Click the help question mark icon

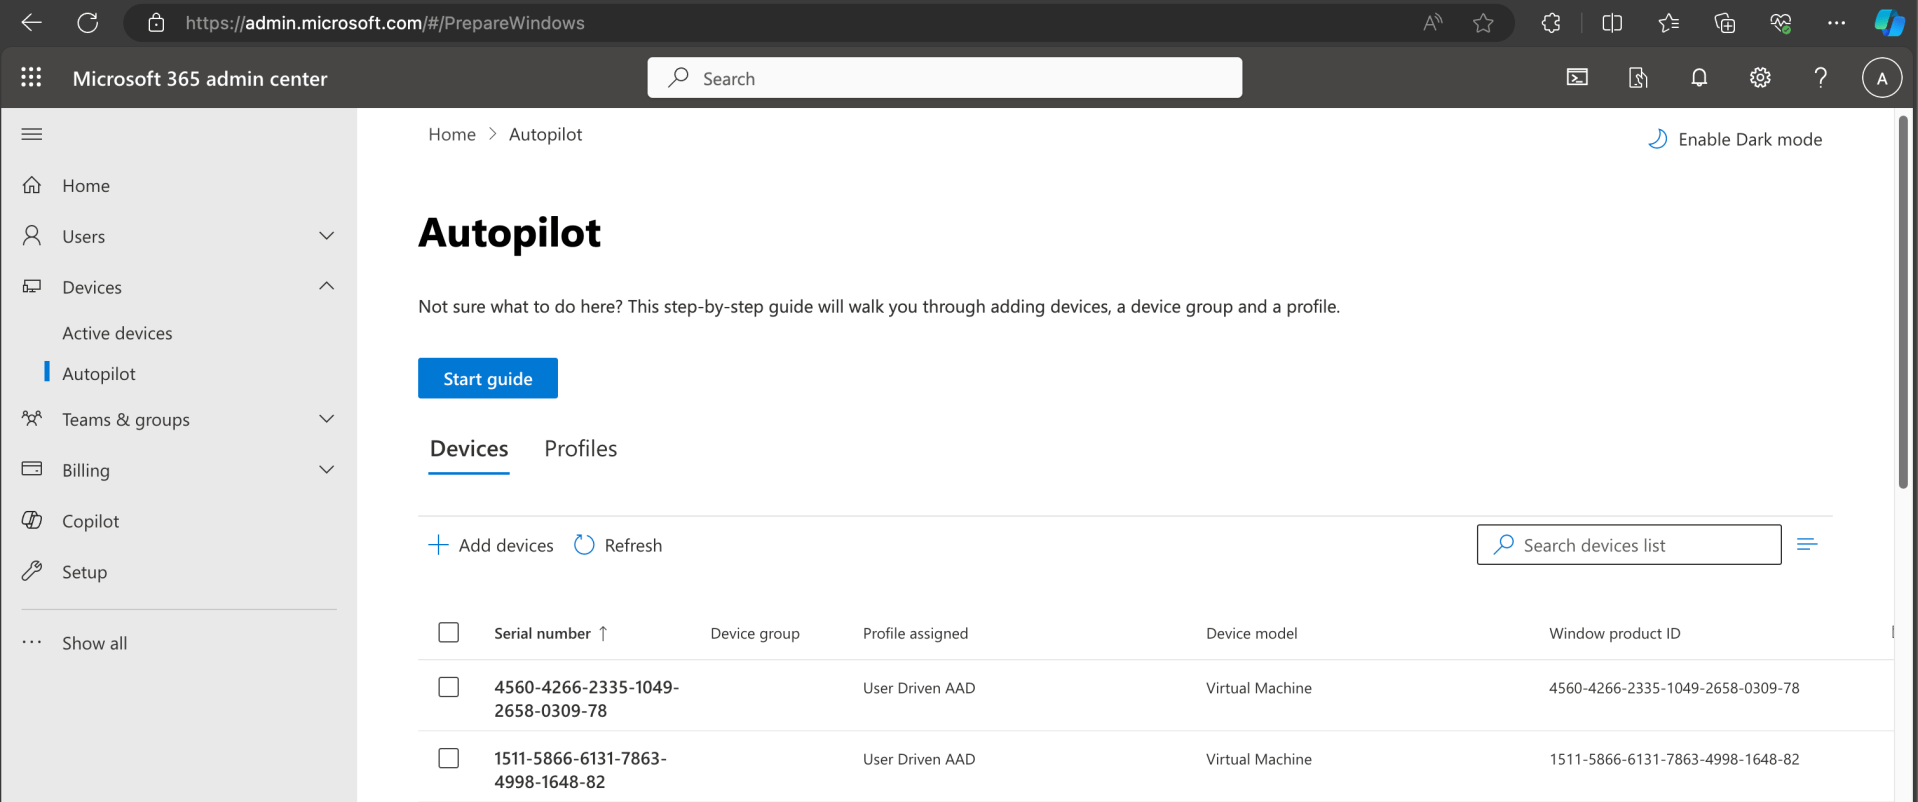1820,78
